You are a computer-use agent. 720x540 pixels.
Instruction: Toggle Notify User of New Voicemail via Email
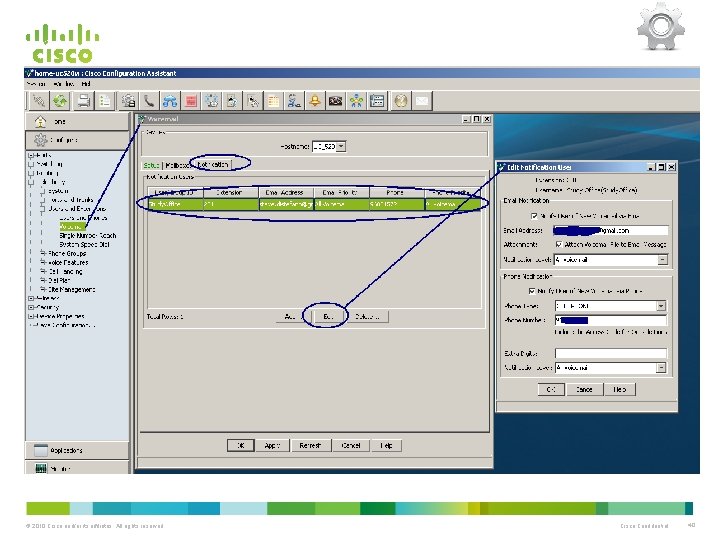[534, 215]
